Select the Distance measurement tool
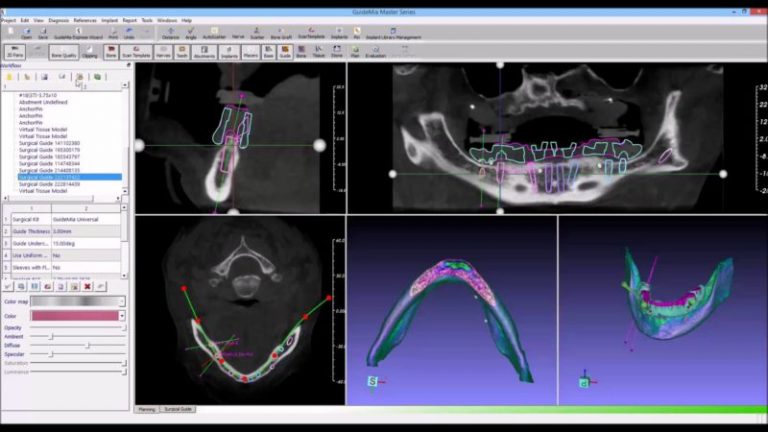768x432 pixels. [171, 33]
